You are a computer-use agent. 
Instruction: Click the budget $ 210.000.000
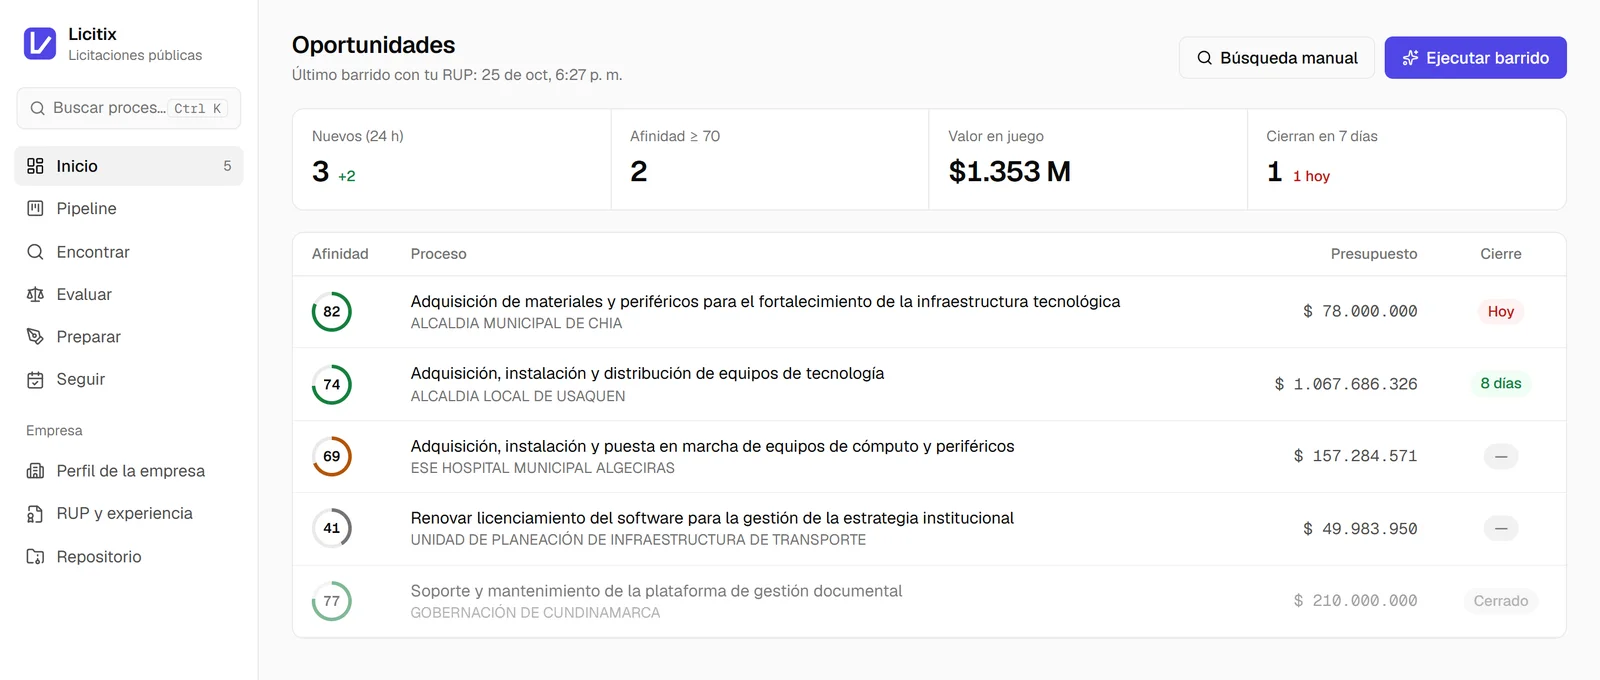(x=1355, y=601)
